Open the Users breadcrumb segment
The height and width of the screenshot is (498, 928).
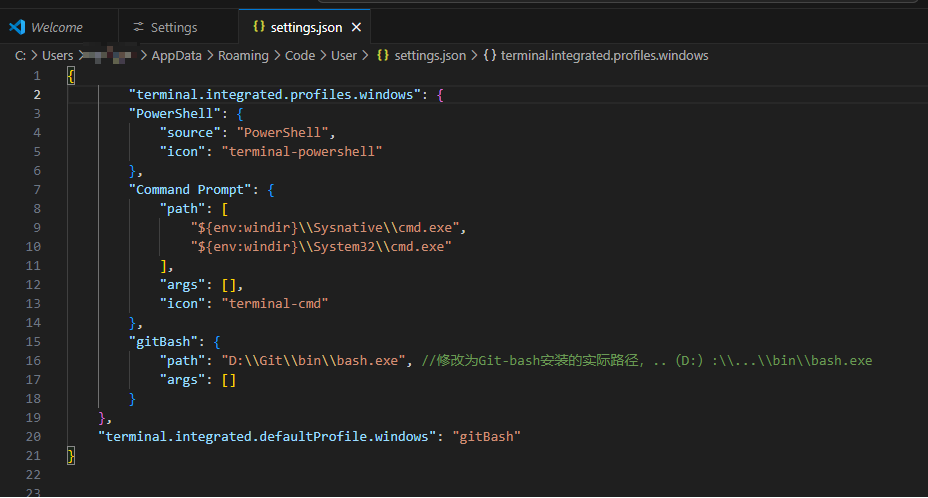point(57,56)
